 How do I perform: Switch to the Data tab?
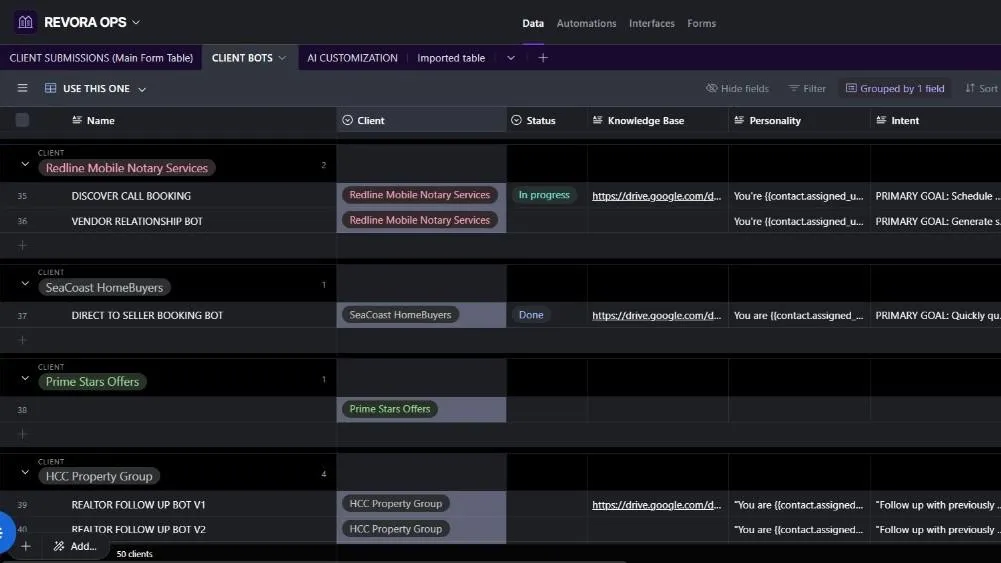coord(533,23)
